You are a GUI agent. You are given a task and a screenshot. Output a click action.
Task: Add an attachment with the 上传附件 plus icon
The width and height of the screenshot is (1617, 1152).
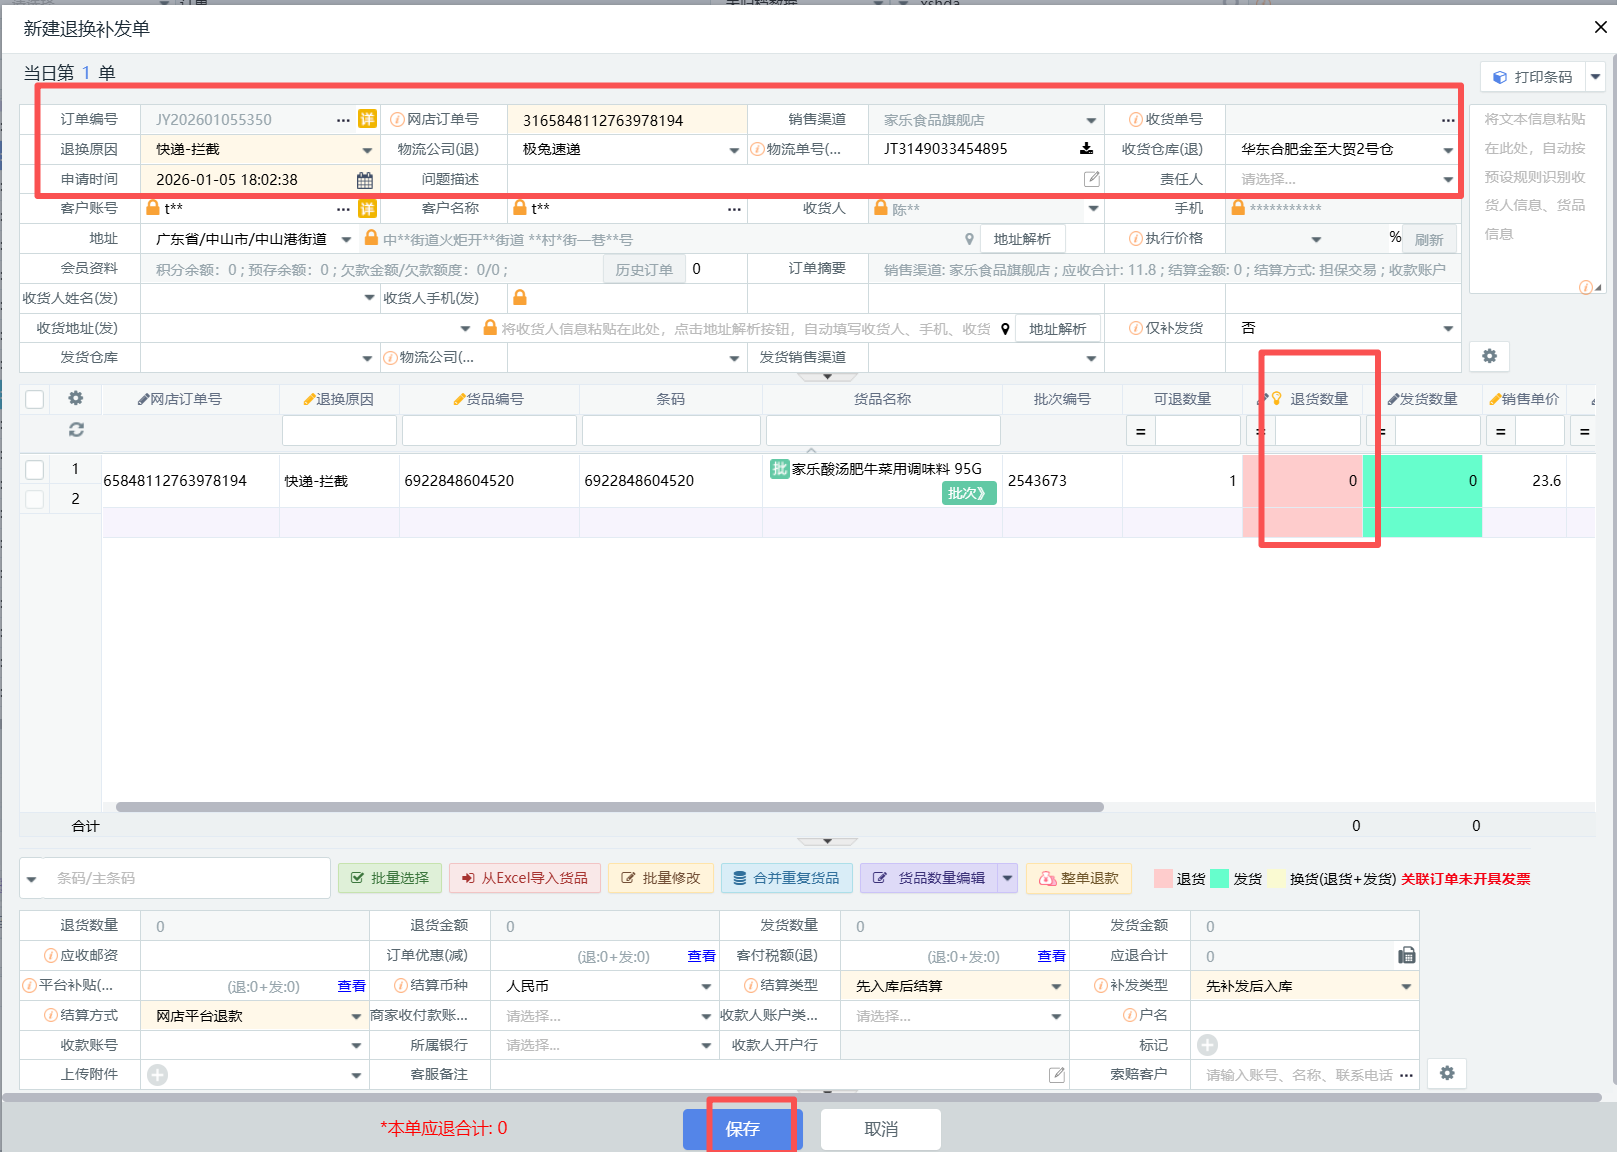(157, 1075)
